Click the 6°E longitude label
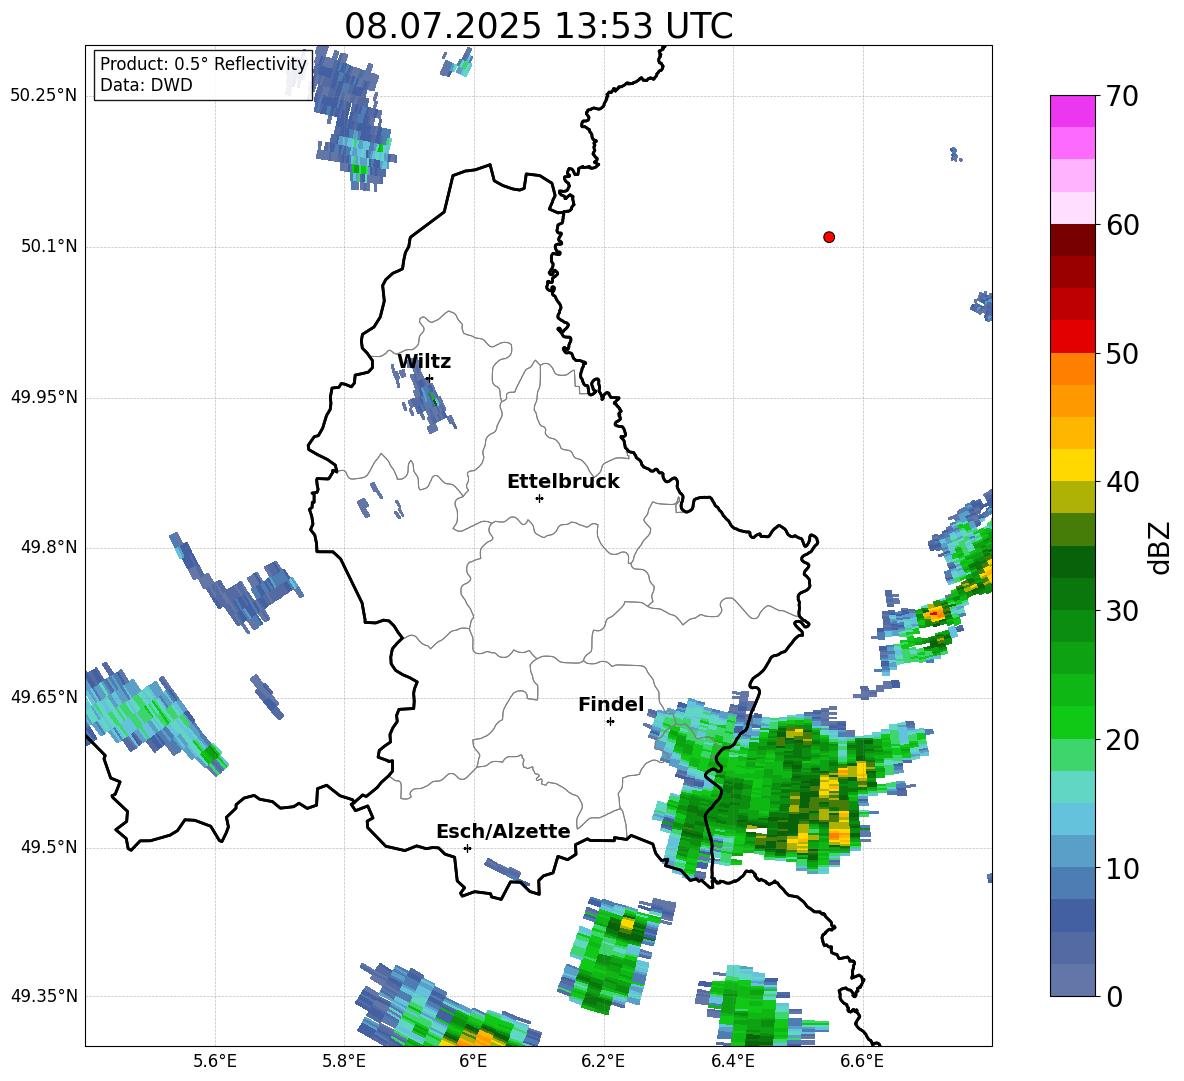The image size is (1184, 1081). (473, 1061)
